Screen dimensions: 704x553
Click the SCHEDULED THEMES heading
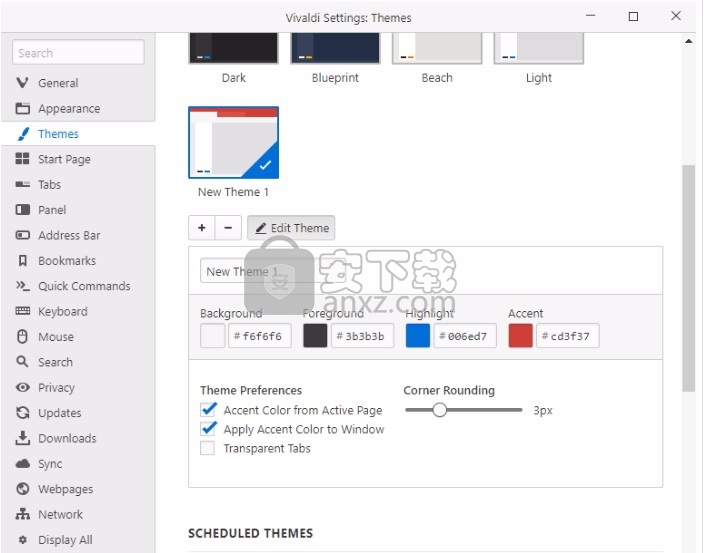coord(251,533)
